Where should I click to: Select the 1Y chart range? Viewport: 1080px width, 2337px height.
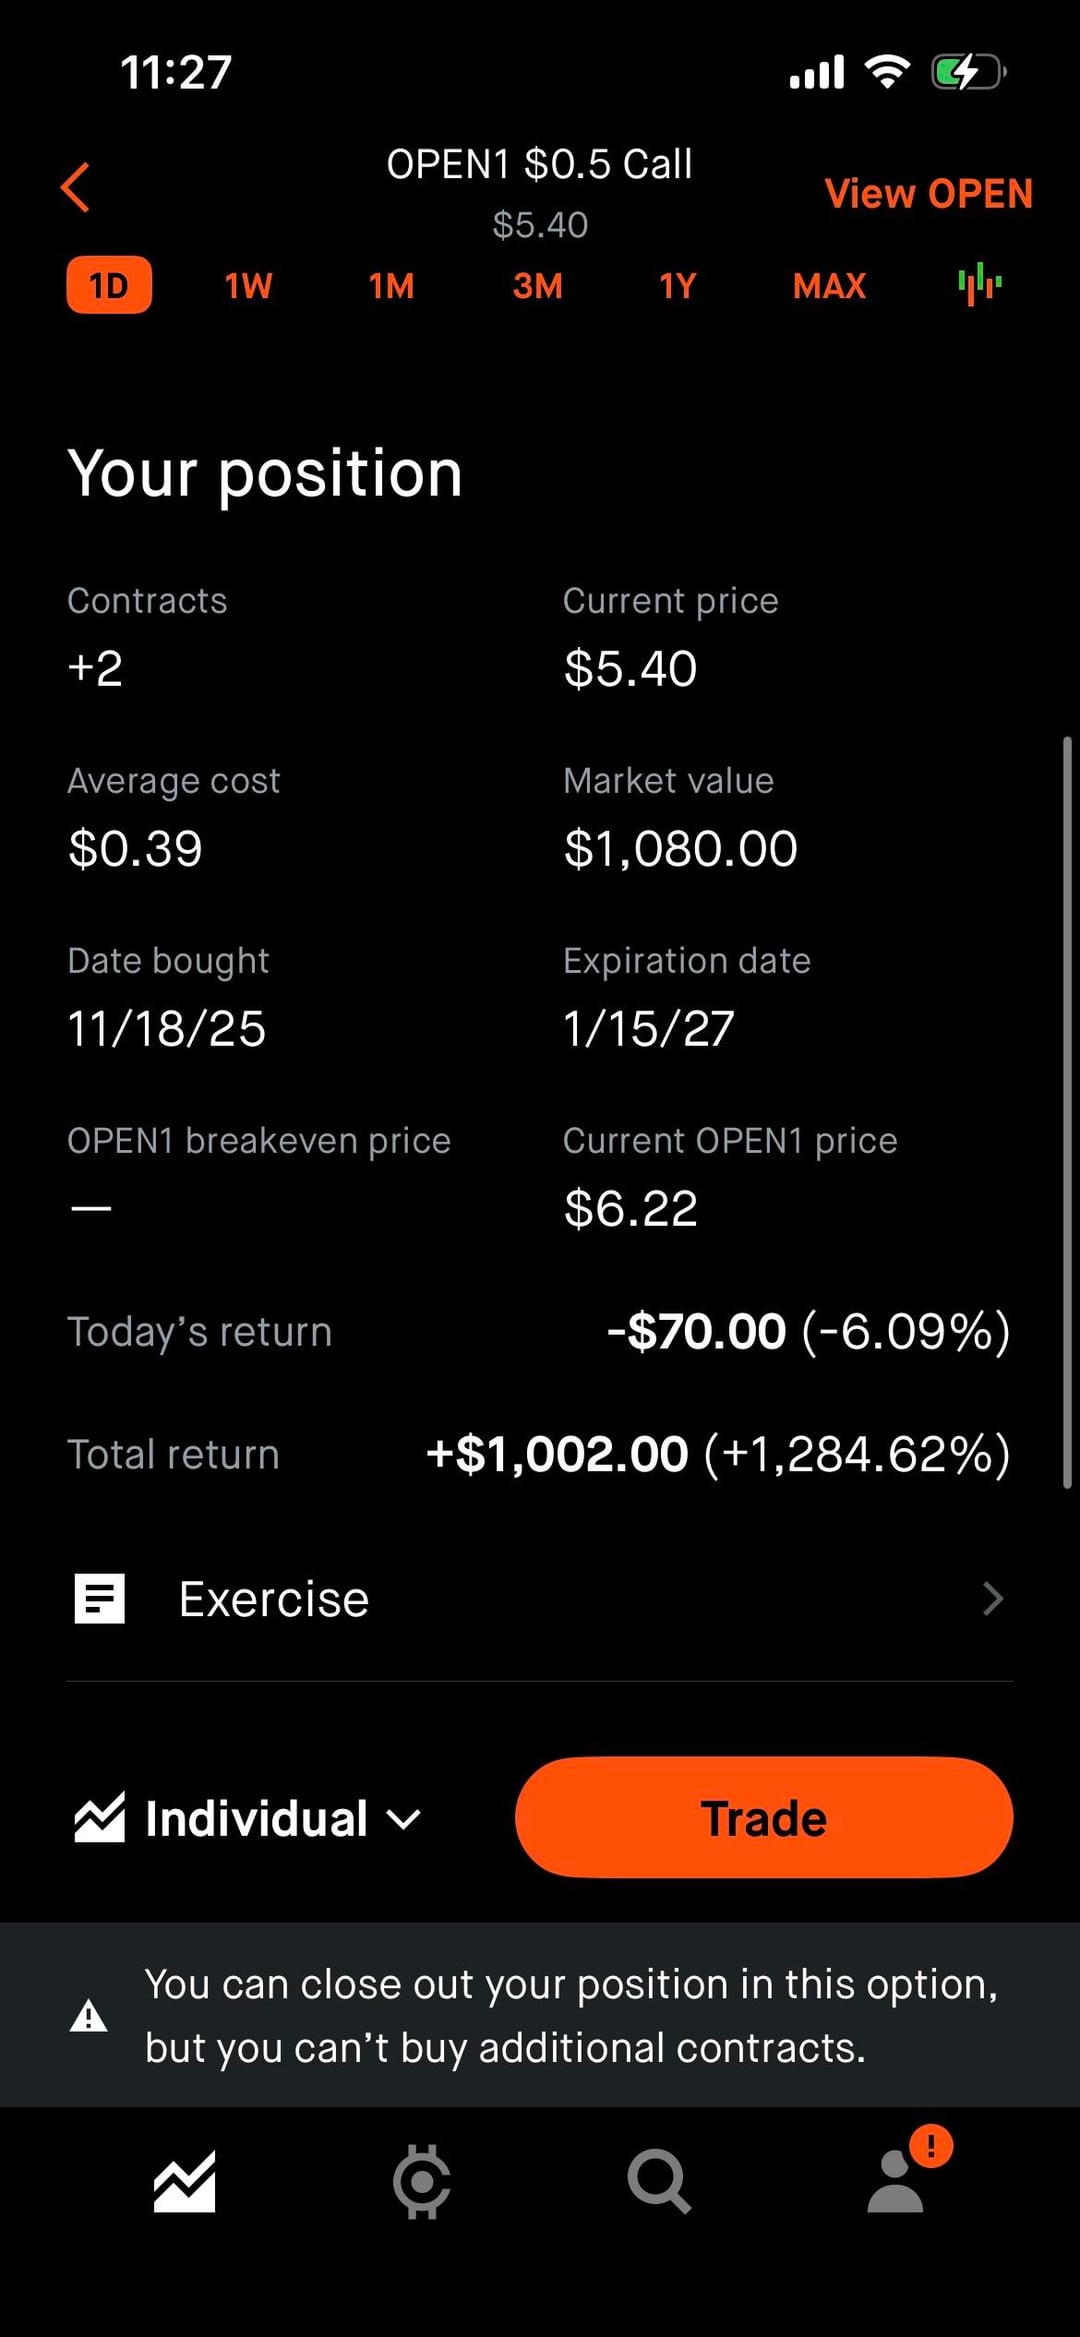coord(677,286)
